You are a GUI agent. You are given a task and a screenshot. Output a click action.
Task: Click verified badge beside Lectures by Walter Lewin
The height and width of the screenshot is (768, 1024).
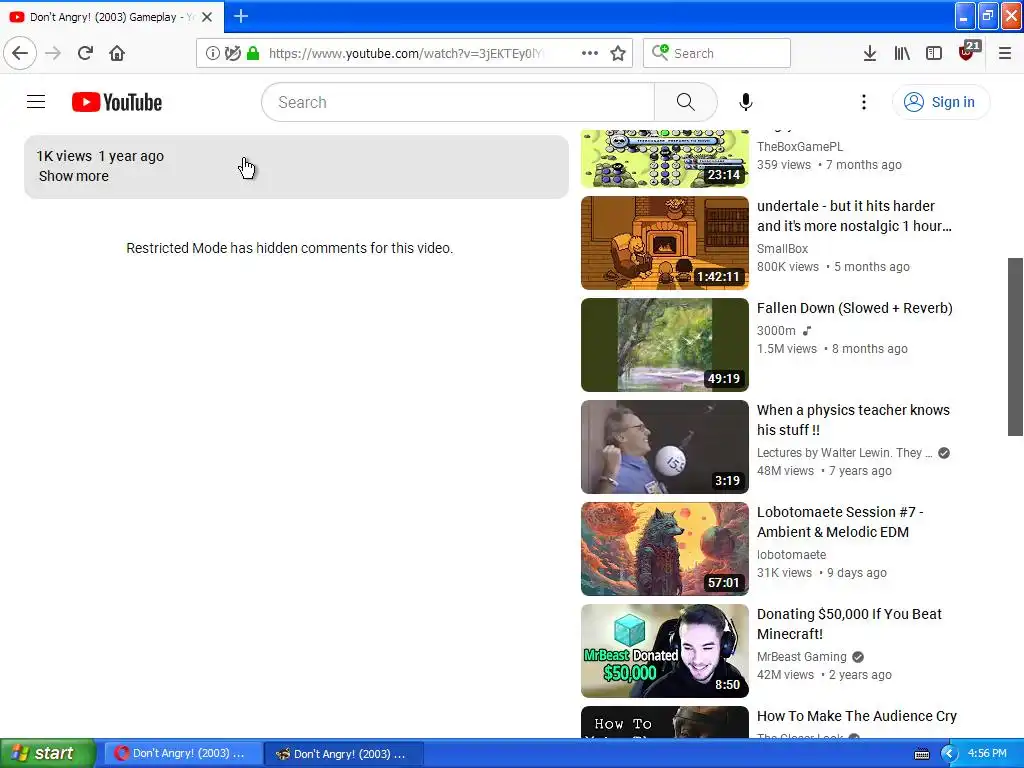click(944, 453)
